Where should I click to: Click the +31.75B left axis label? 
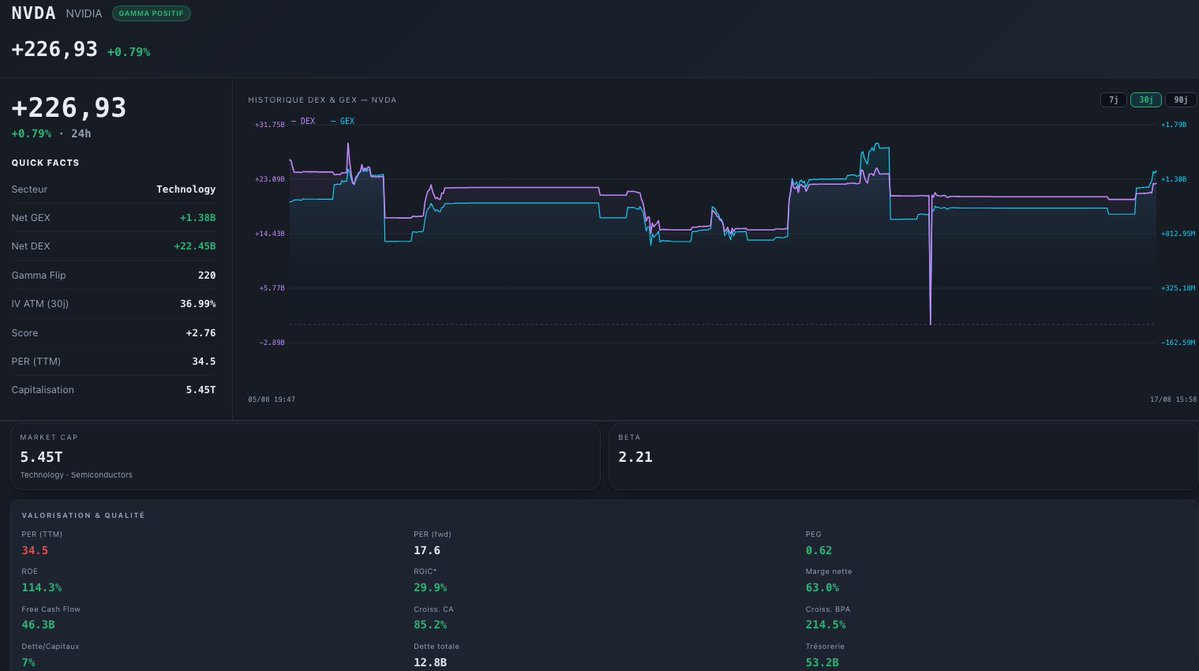(x=269, y=125)
